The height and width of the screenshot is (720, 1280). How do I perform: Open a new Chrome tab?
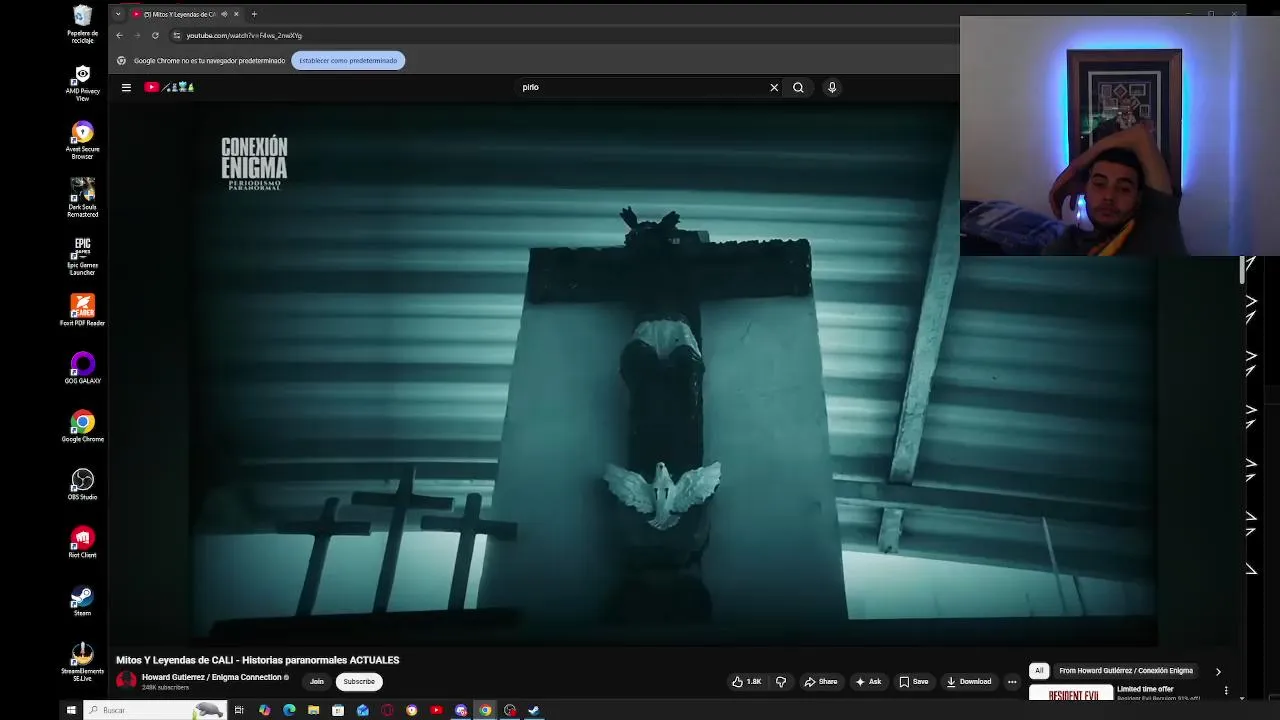(x=254, y=14)
